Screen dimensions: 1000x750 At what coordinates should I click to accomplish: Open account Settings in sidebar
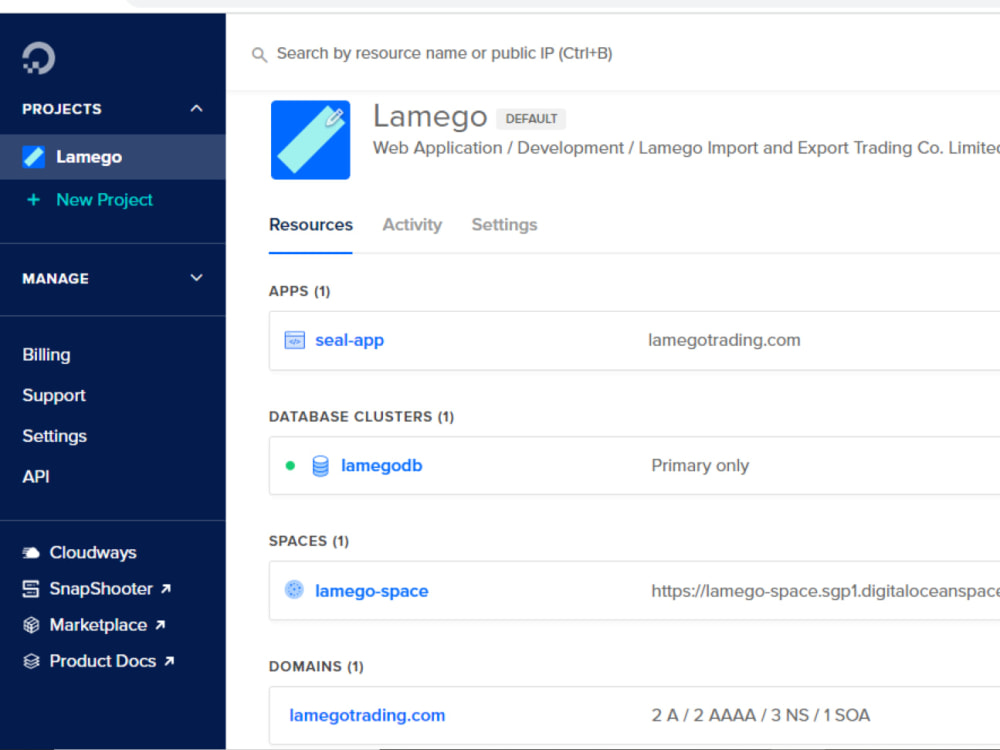point(55,436)
